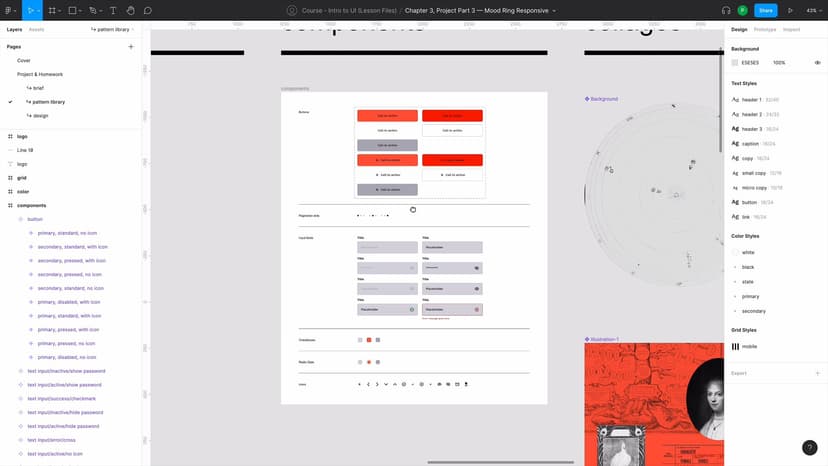Select the Frame tool

pos(52,10)
